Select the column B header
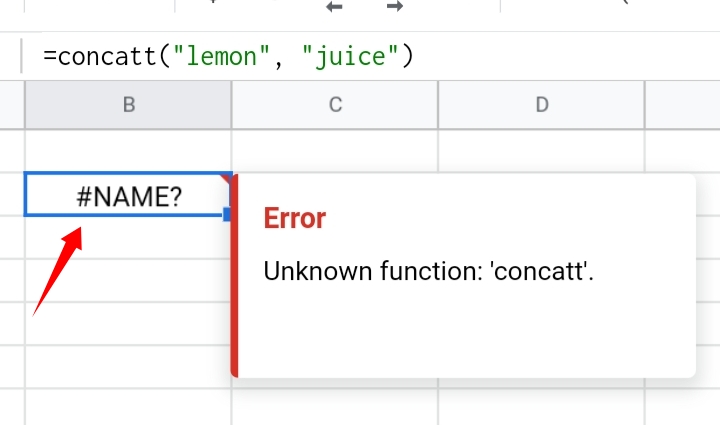The height and width of the screenshot is (425, 720). coord(129,105)
